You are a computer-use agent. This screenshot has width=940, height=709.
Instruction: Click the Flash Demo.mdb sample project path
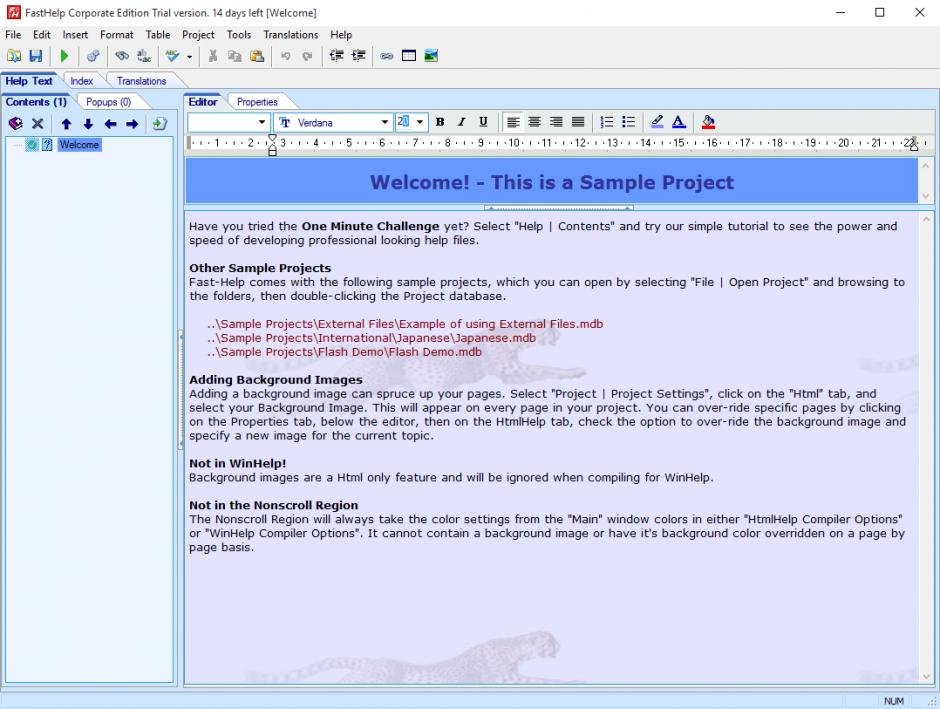click(344, 352)
